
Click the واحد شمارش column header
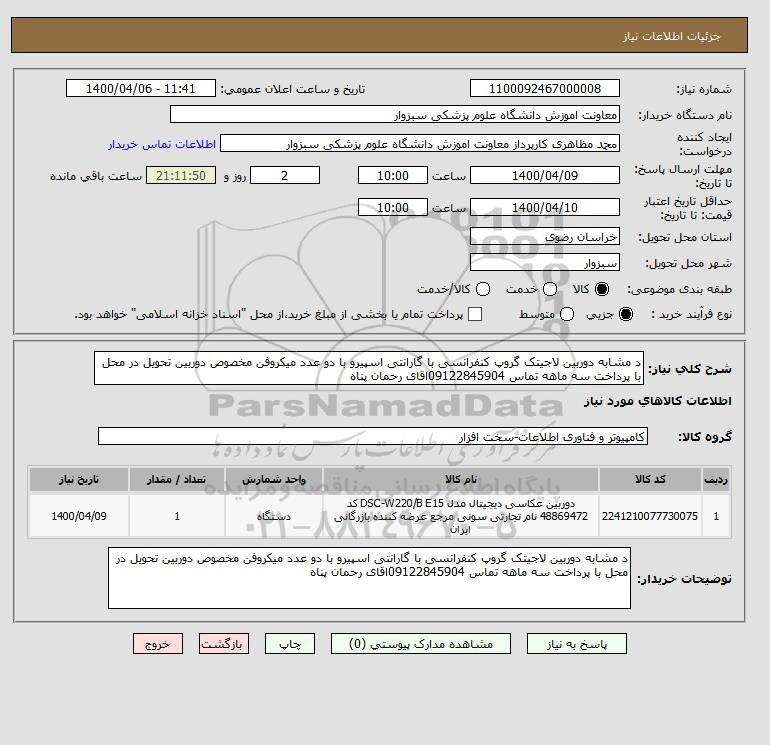274,479
